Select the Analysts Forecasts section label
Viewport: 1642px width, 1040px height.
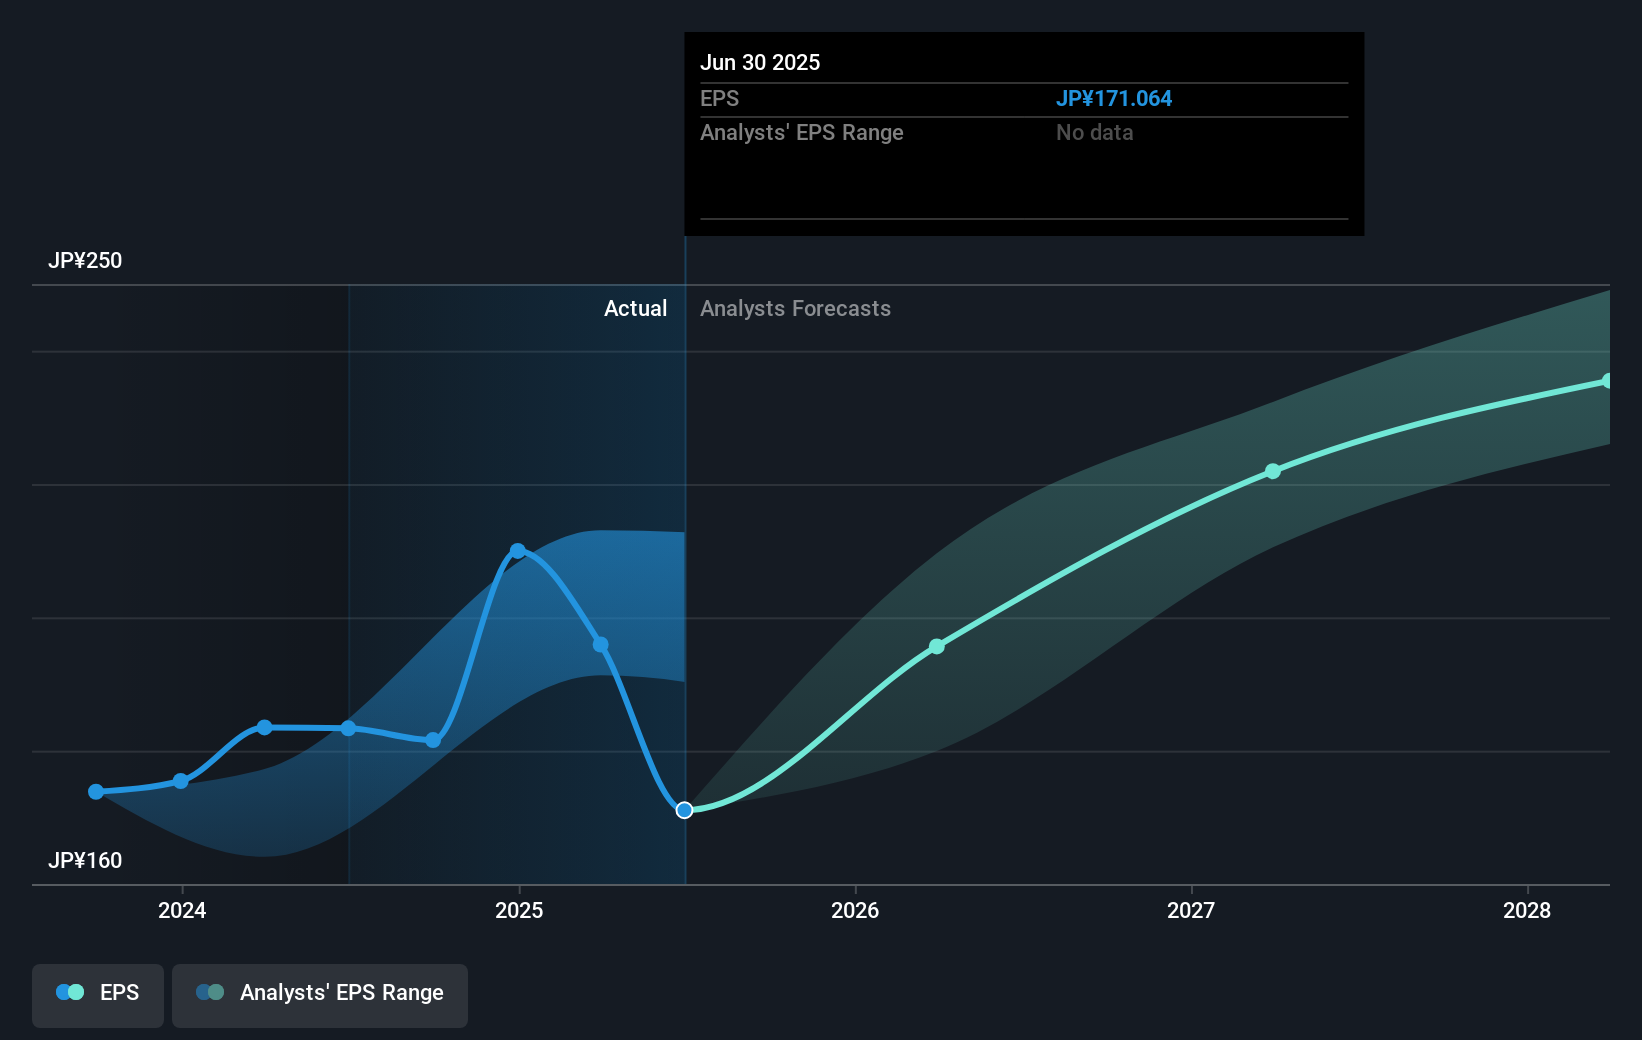click(x=795, y=308)
